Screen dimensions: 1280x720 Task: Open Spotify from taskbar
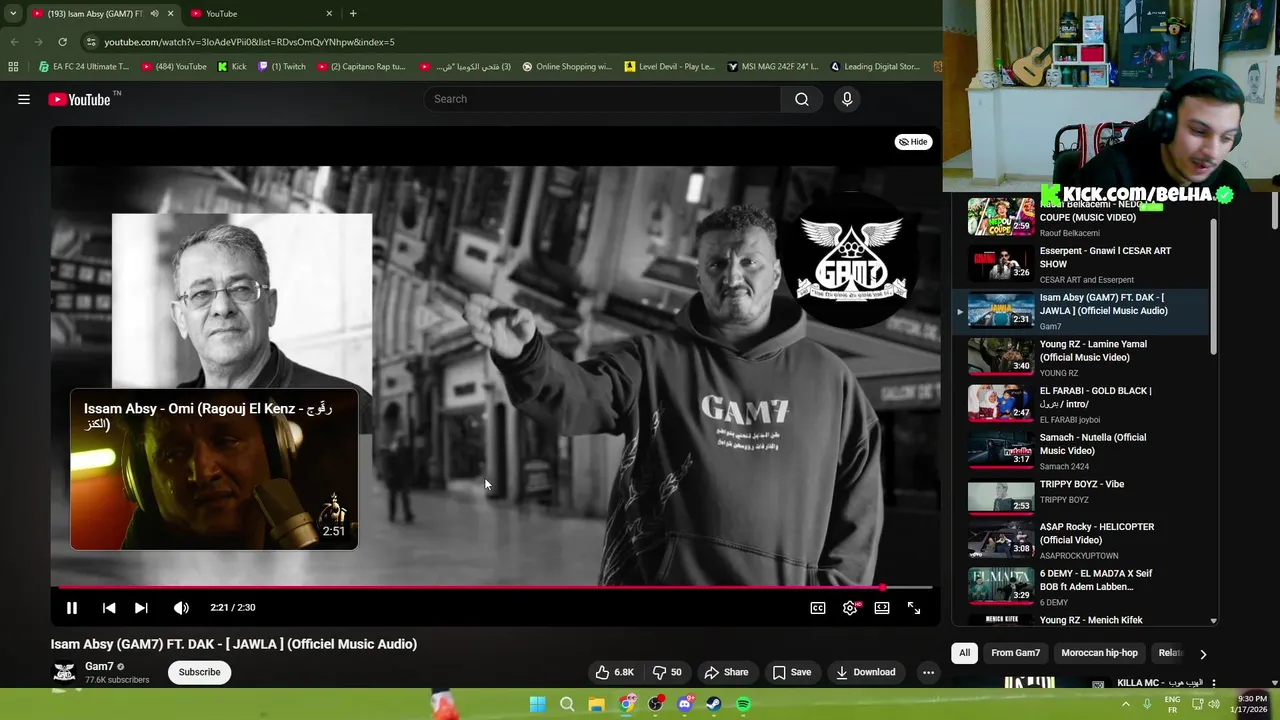(x=743, y=704)
